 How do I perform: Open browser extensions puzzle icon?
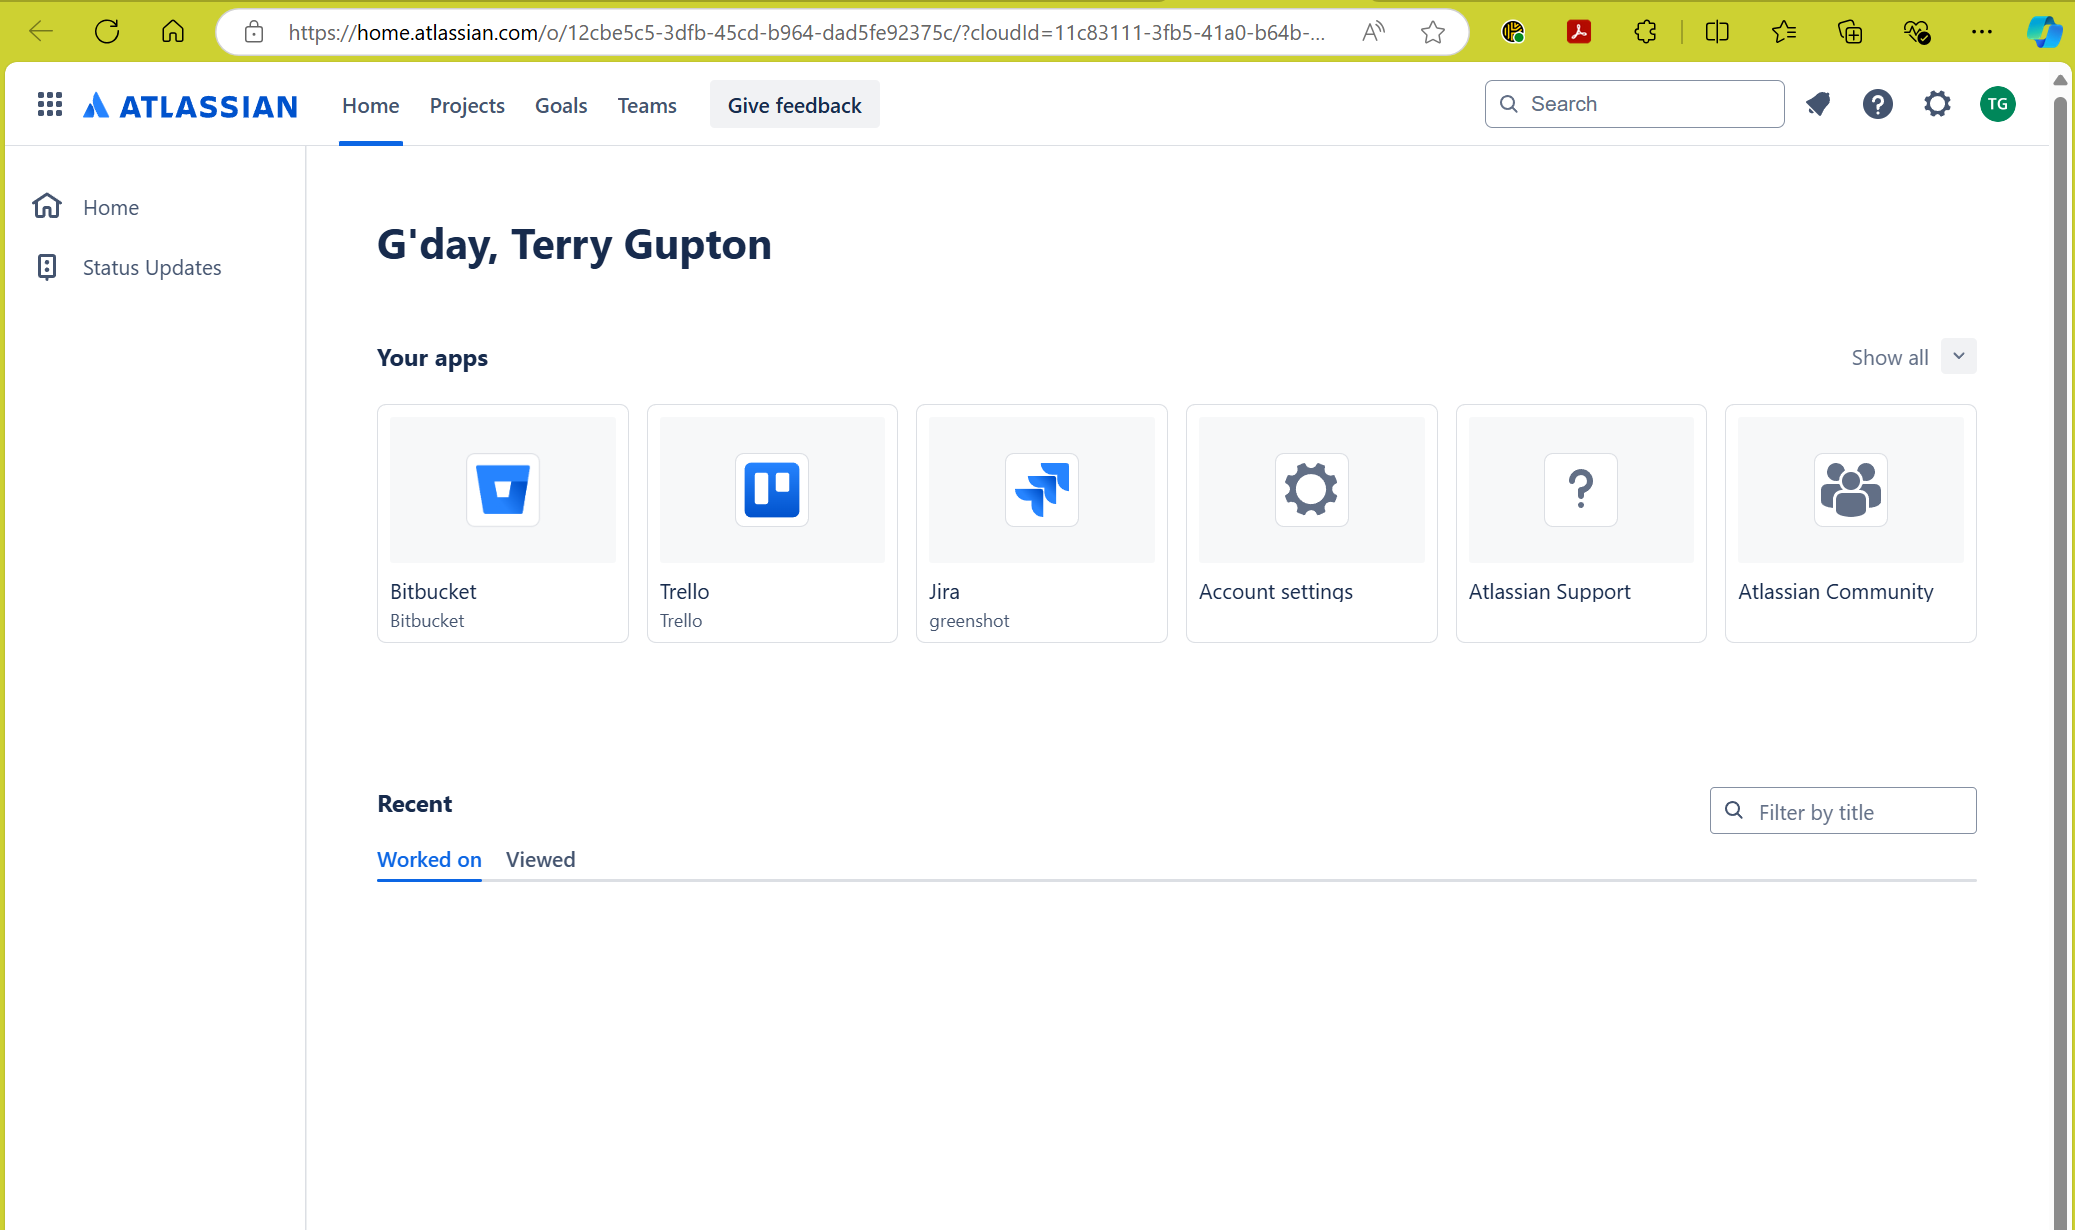click(1645, 32)
